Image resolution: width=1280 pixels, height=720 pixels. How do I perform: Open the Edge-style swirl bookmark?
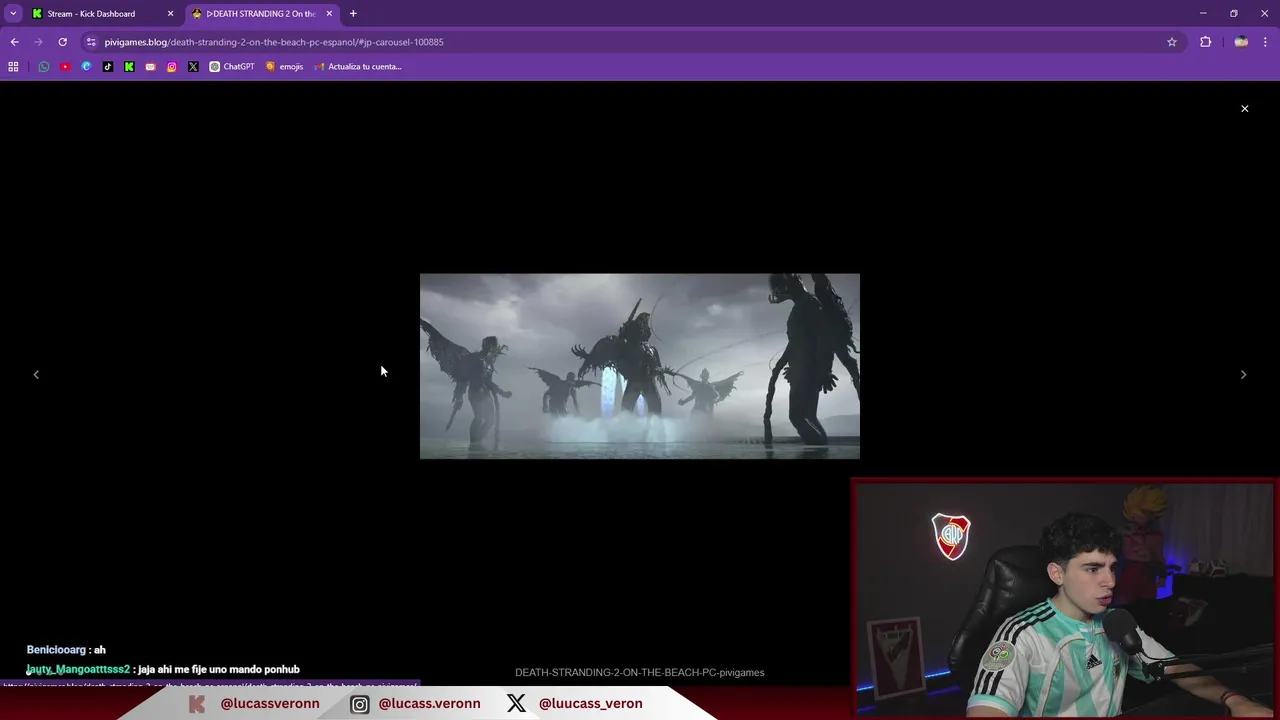pyautogui.click(x=86, y=66)
